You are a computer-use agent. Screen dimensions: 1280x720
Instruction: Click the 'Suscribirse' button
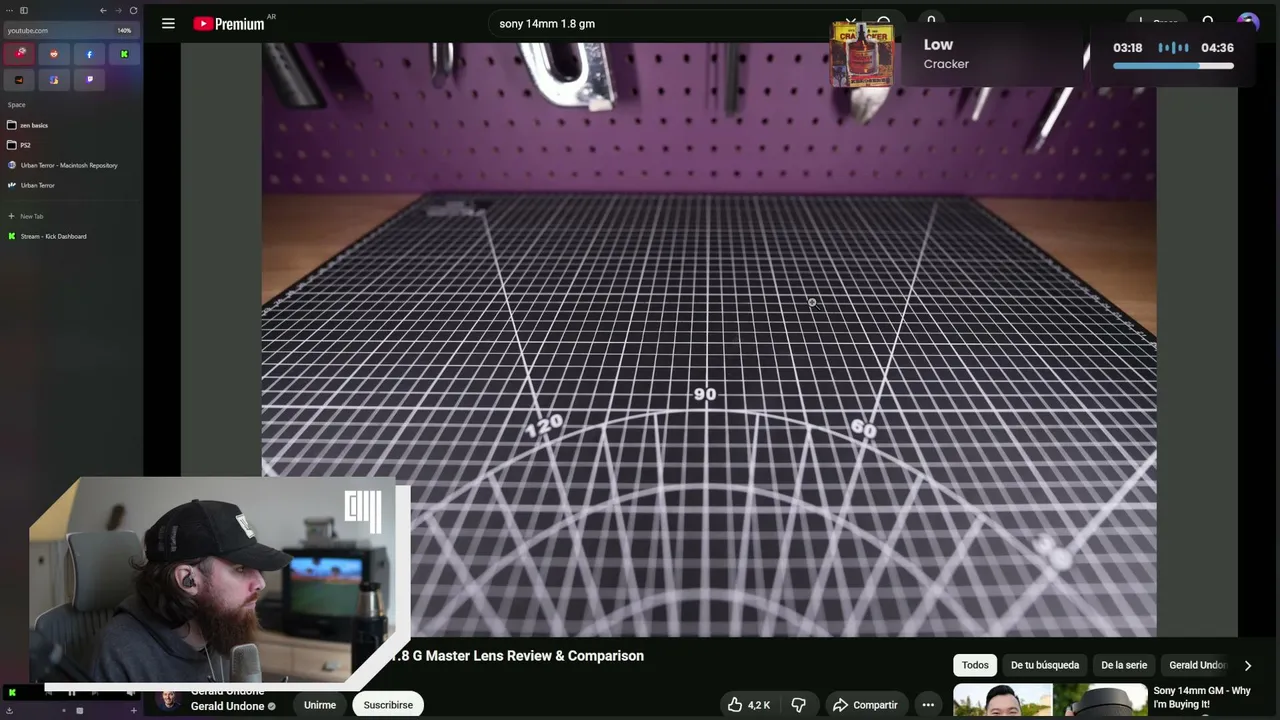coord(388,705)
